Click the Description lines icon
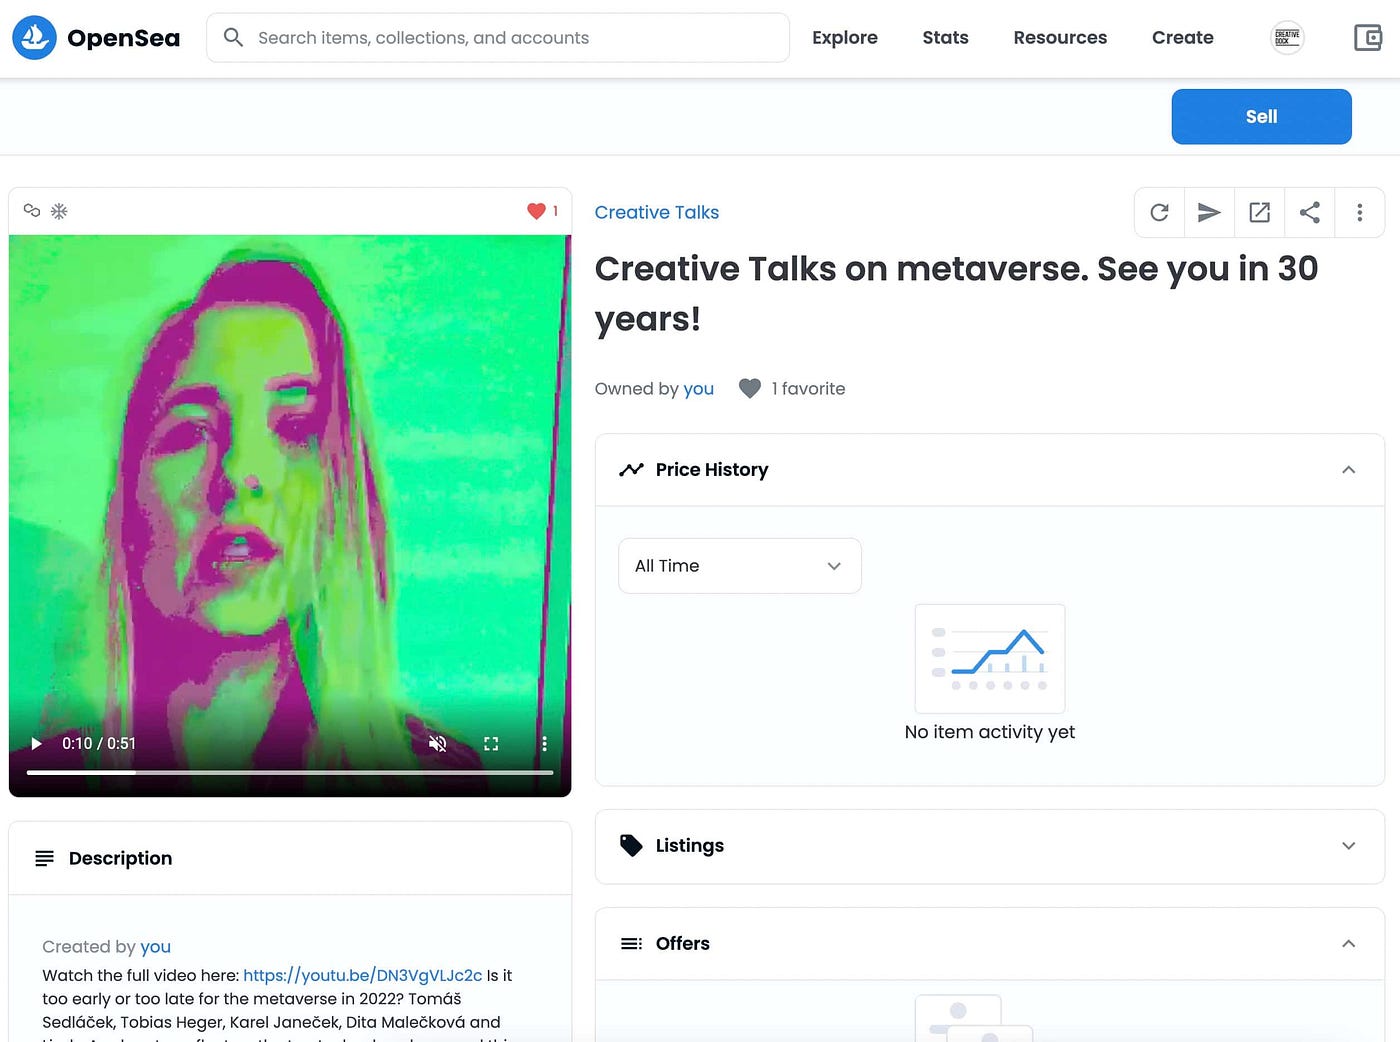Screen dimensions: 1400x1042 pos(44,858)
